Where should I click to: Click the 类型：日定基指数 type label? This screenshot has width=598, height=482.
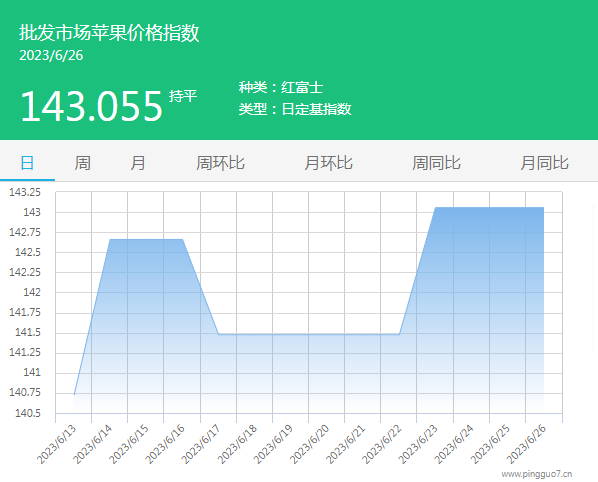295,109
